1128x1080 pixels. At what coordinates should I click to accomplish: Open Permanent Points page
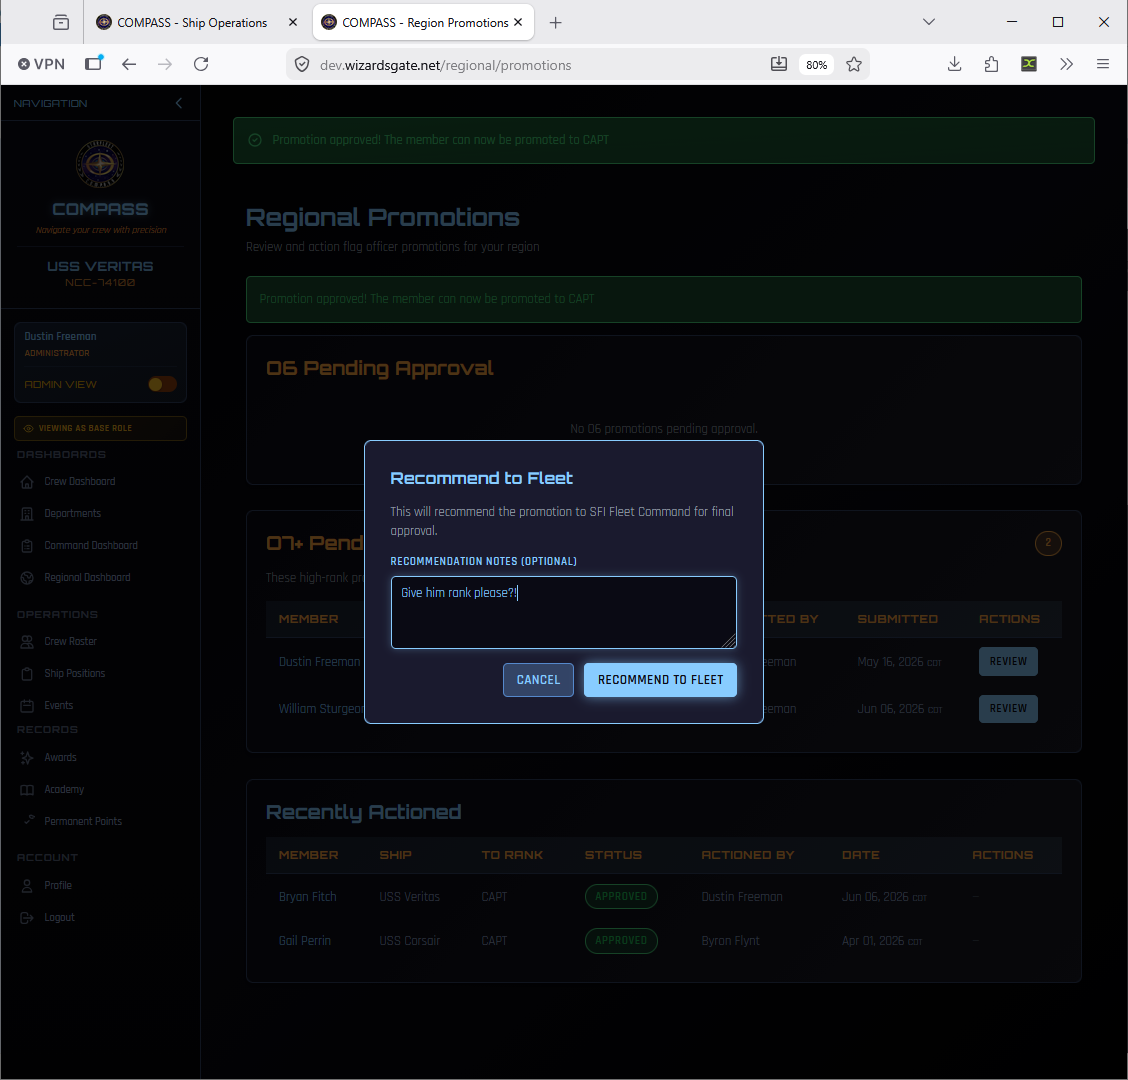point(83,821)
